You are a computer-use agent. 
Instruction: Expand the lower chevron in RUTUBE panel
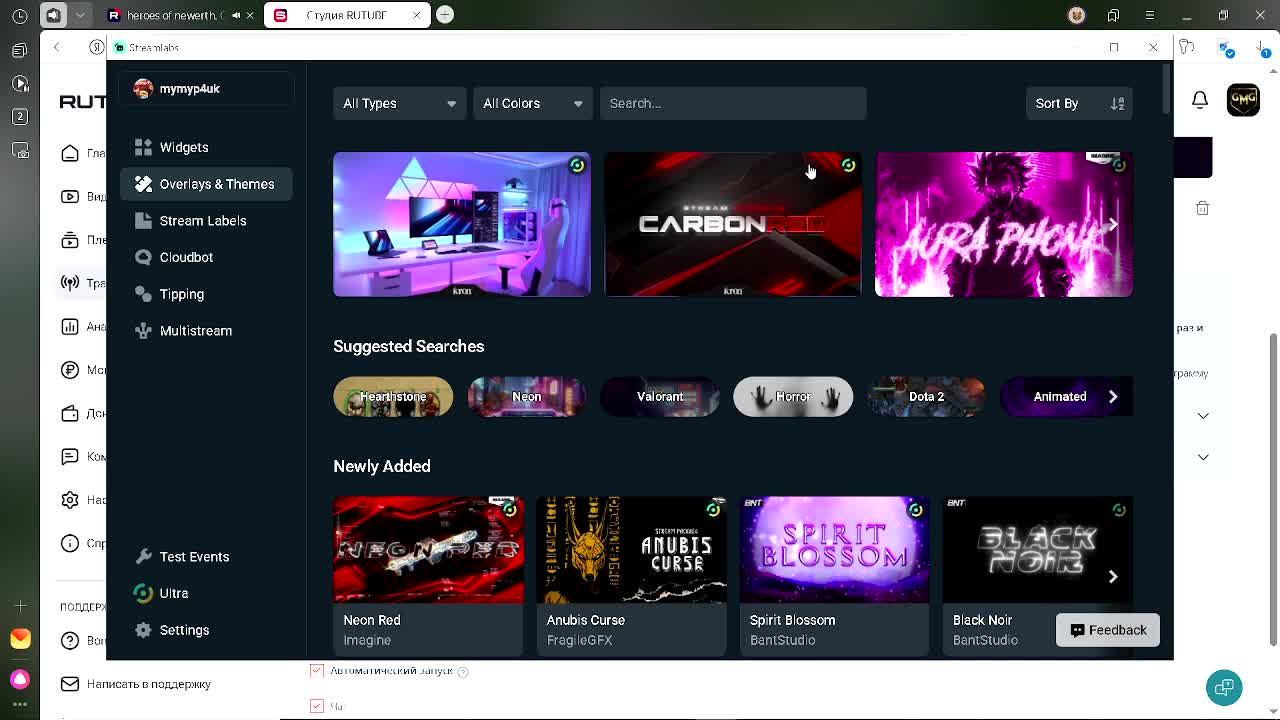[1203, 457]
